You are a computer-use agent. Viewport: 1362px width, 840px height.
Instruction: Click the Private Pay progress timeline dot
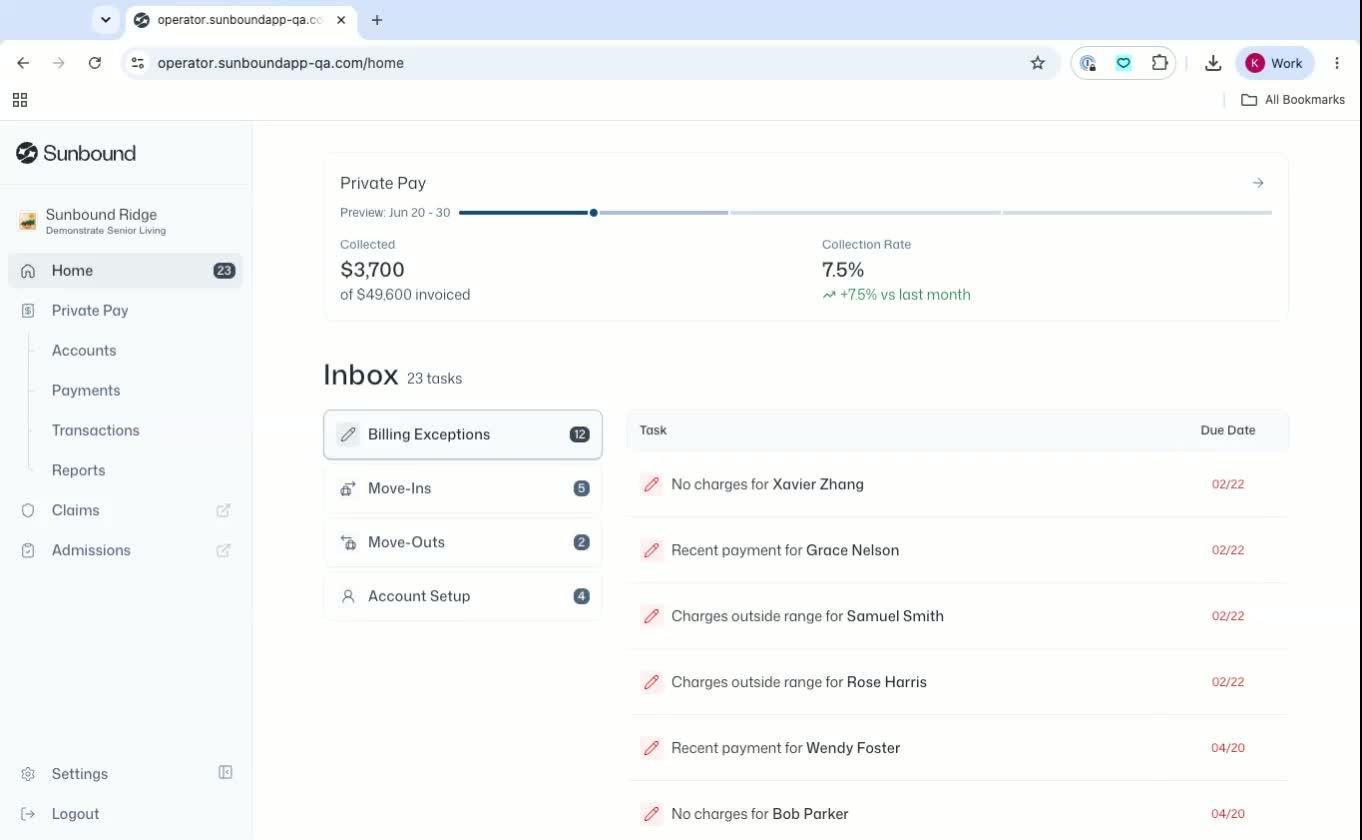point(594,212)
